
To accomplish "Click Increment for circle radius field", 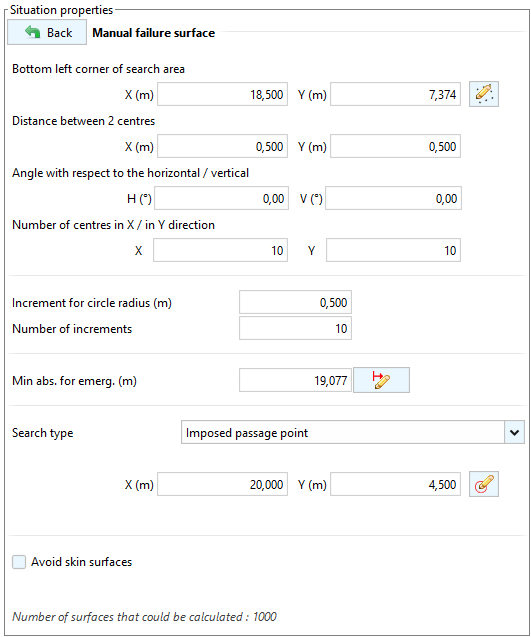I will (x=295, y=302).
